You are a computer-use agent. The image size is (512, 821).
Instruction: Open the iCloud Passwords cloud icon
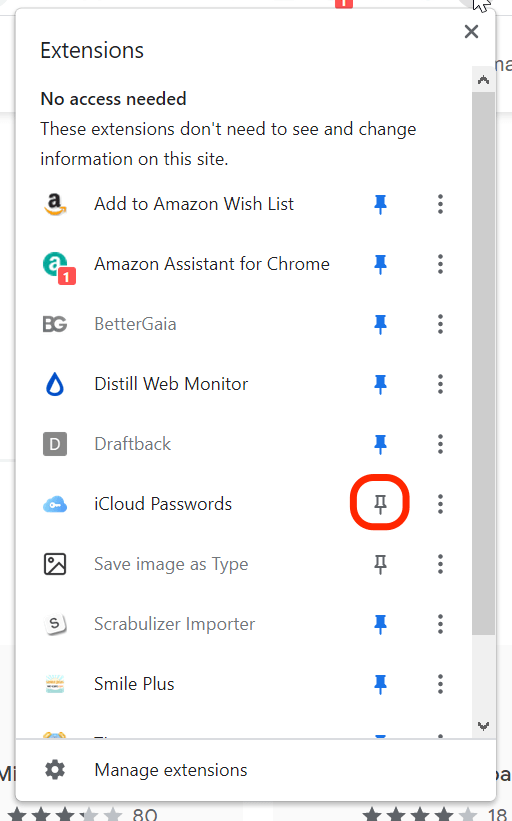pos(54,504)
